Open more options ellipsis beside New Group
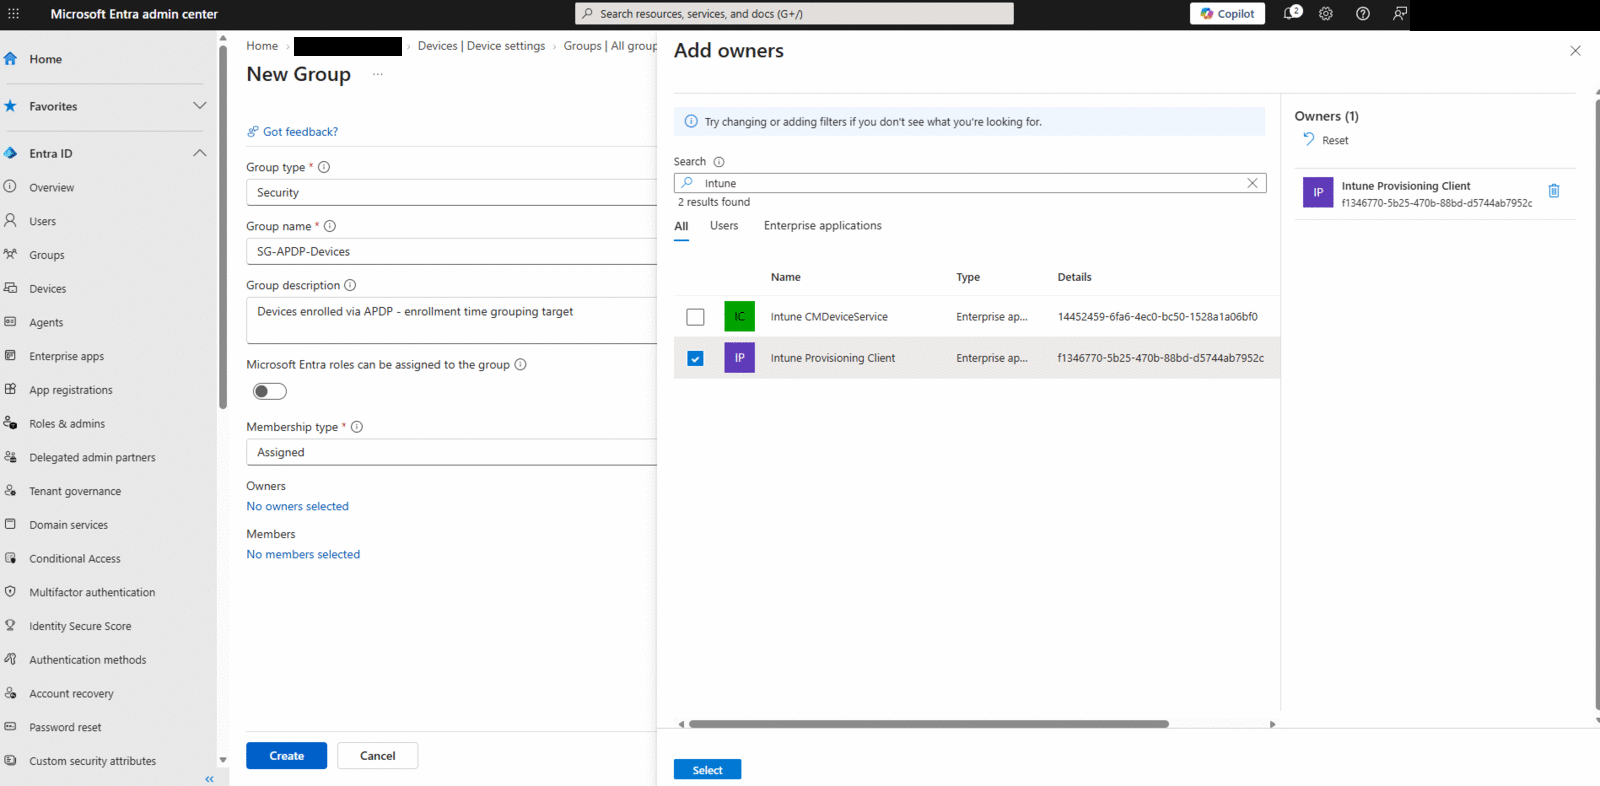Viewport: 1600px width, 786px height. [x=378, y=74]
